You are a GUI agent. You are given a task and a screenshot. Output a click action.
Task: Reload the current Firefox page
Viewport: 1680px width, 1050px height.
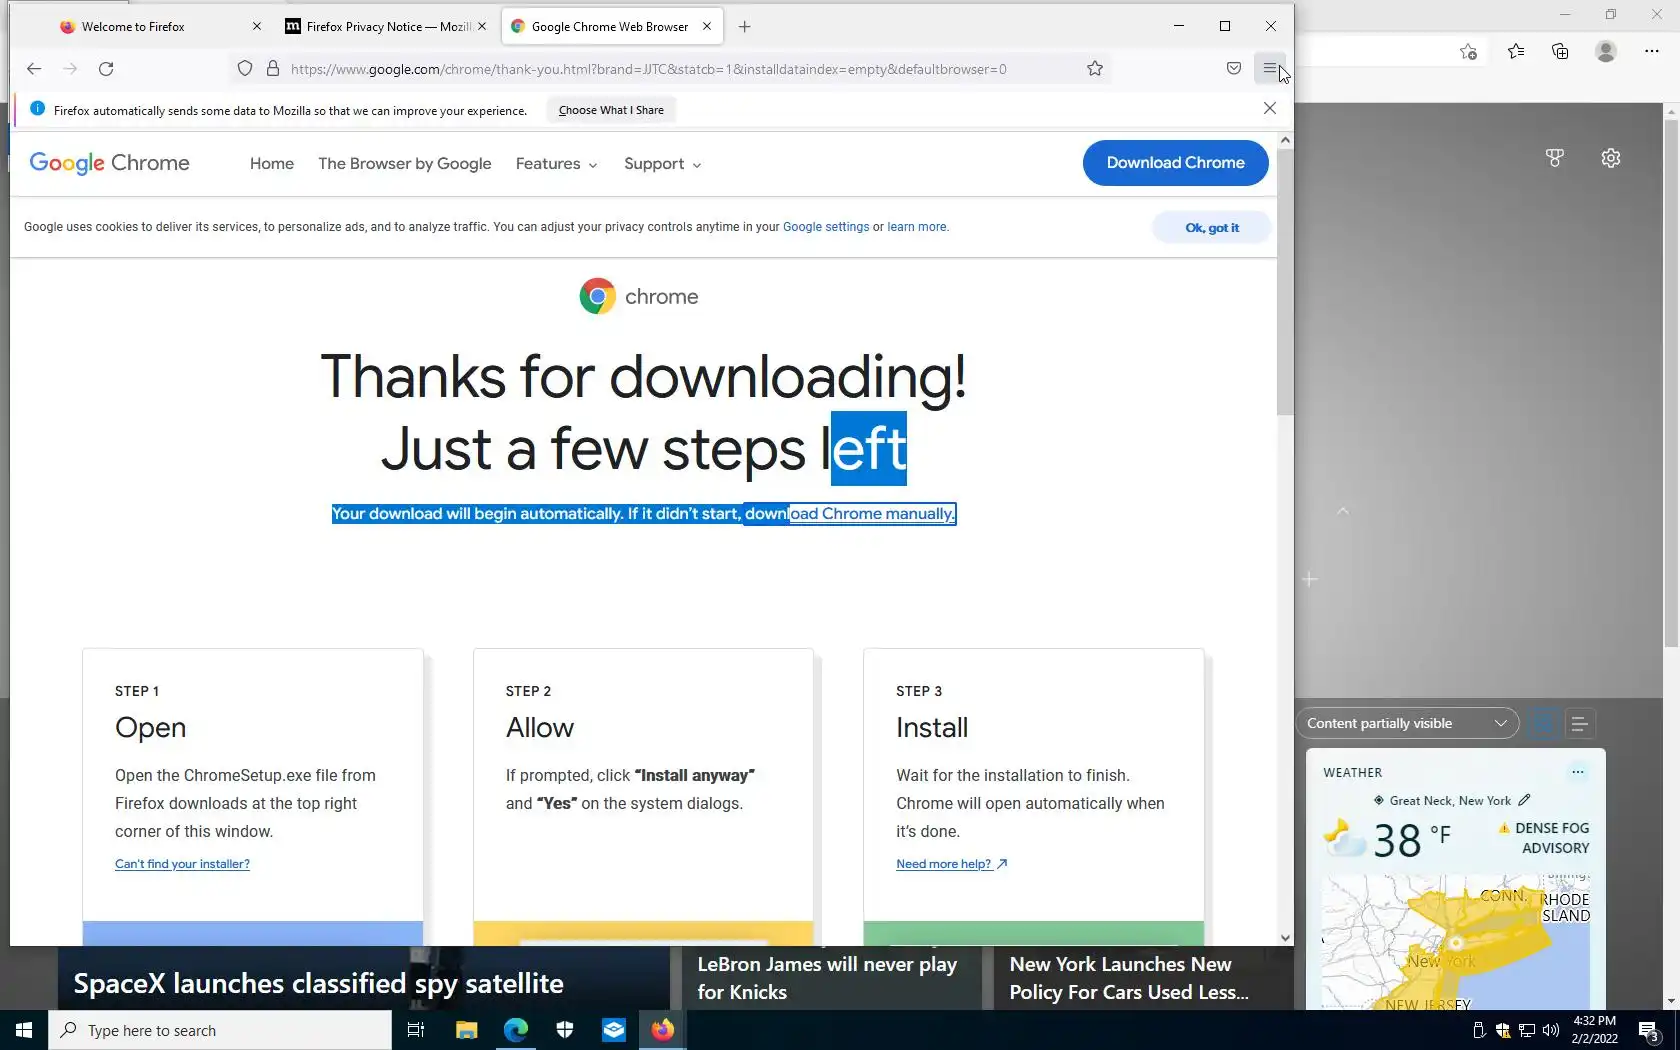click(x=106, y=69)
